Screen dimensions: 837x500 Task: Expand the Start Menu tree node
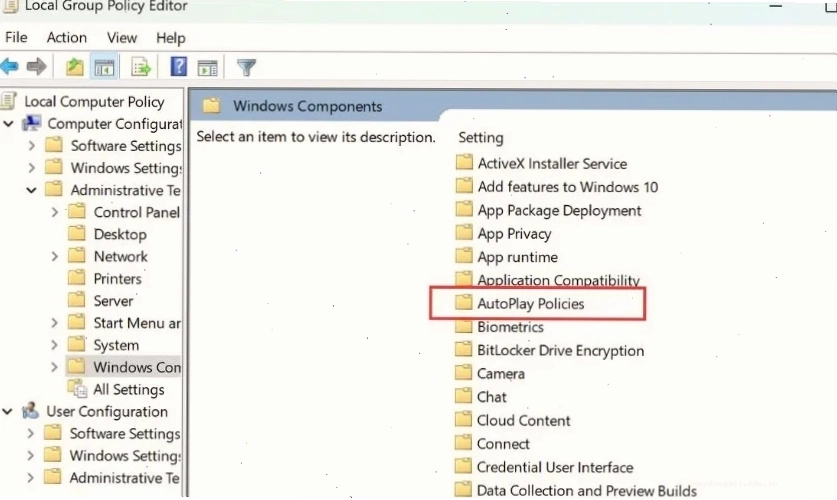54,323
